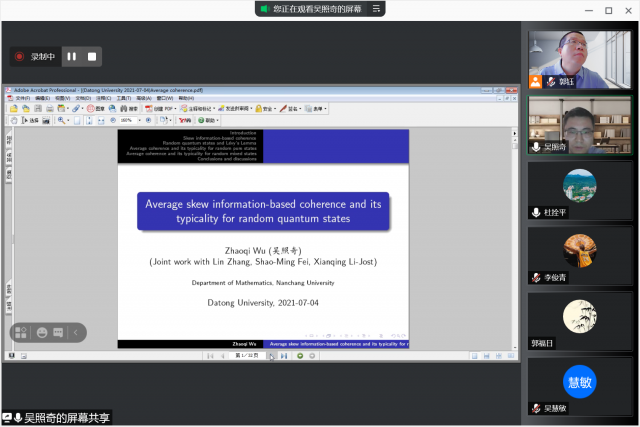
Task: Stop the meeting recording
Action: 92,57
